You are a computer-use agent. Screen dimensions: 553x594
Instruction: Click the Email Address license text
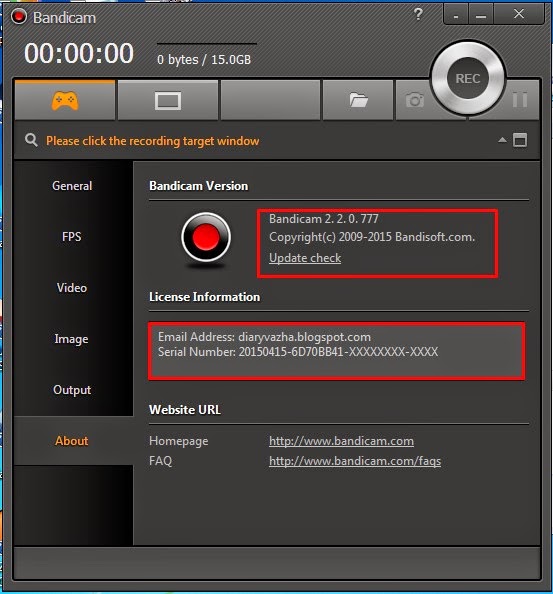coord(264,337)
